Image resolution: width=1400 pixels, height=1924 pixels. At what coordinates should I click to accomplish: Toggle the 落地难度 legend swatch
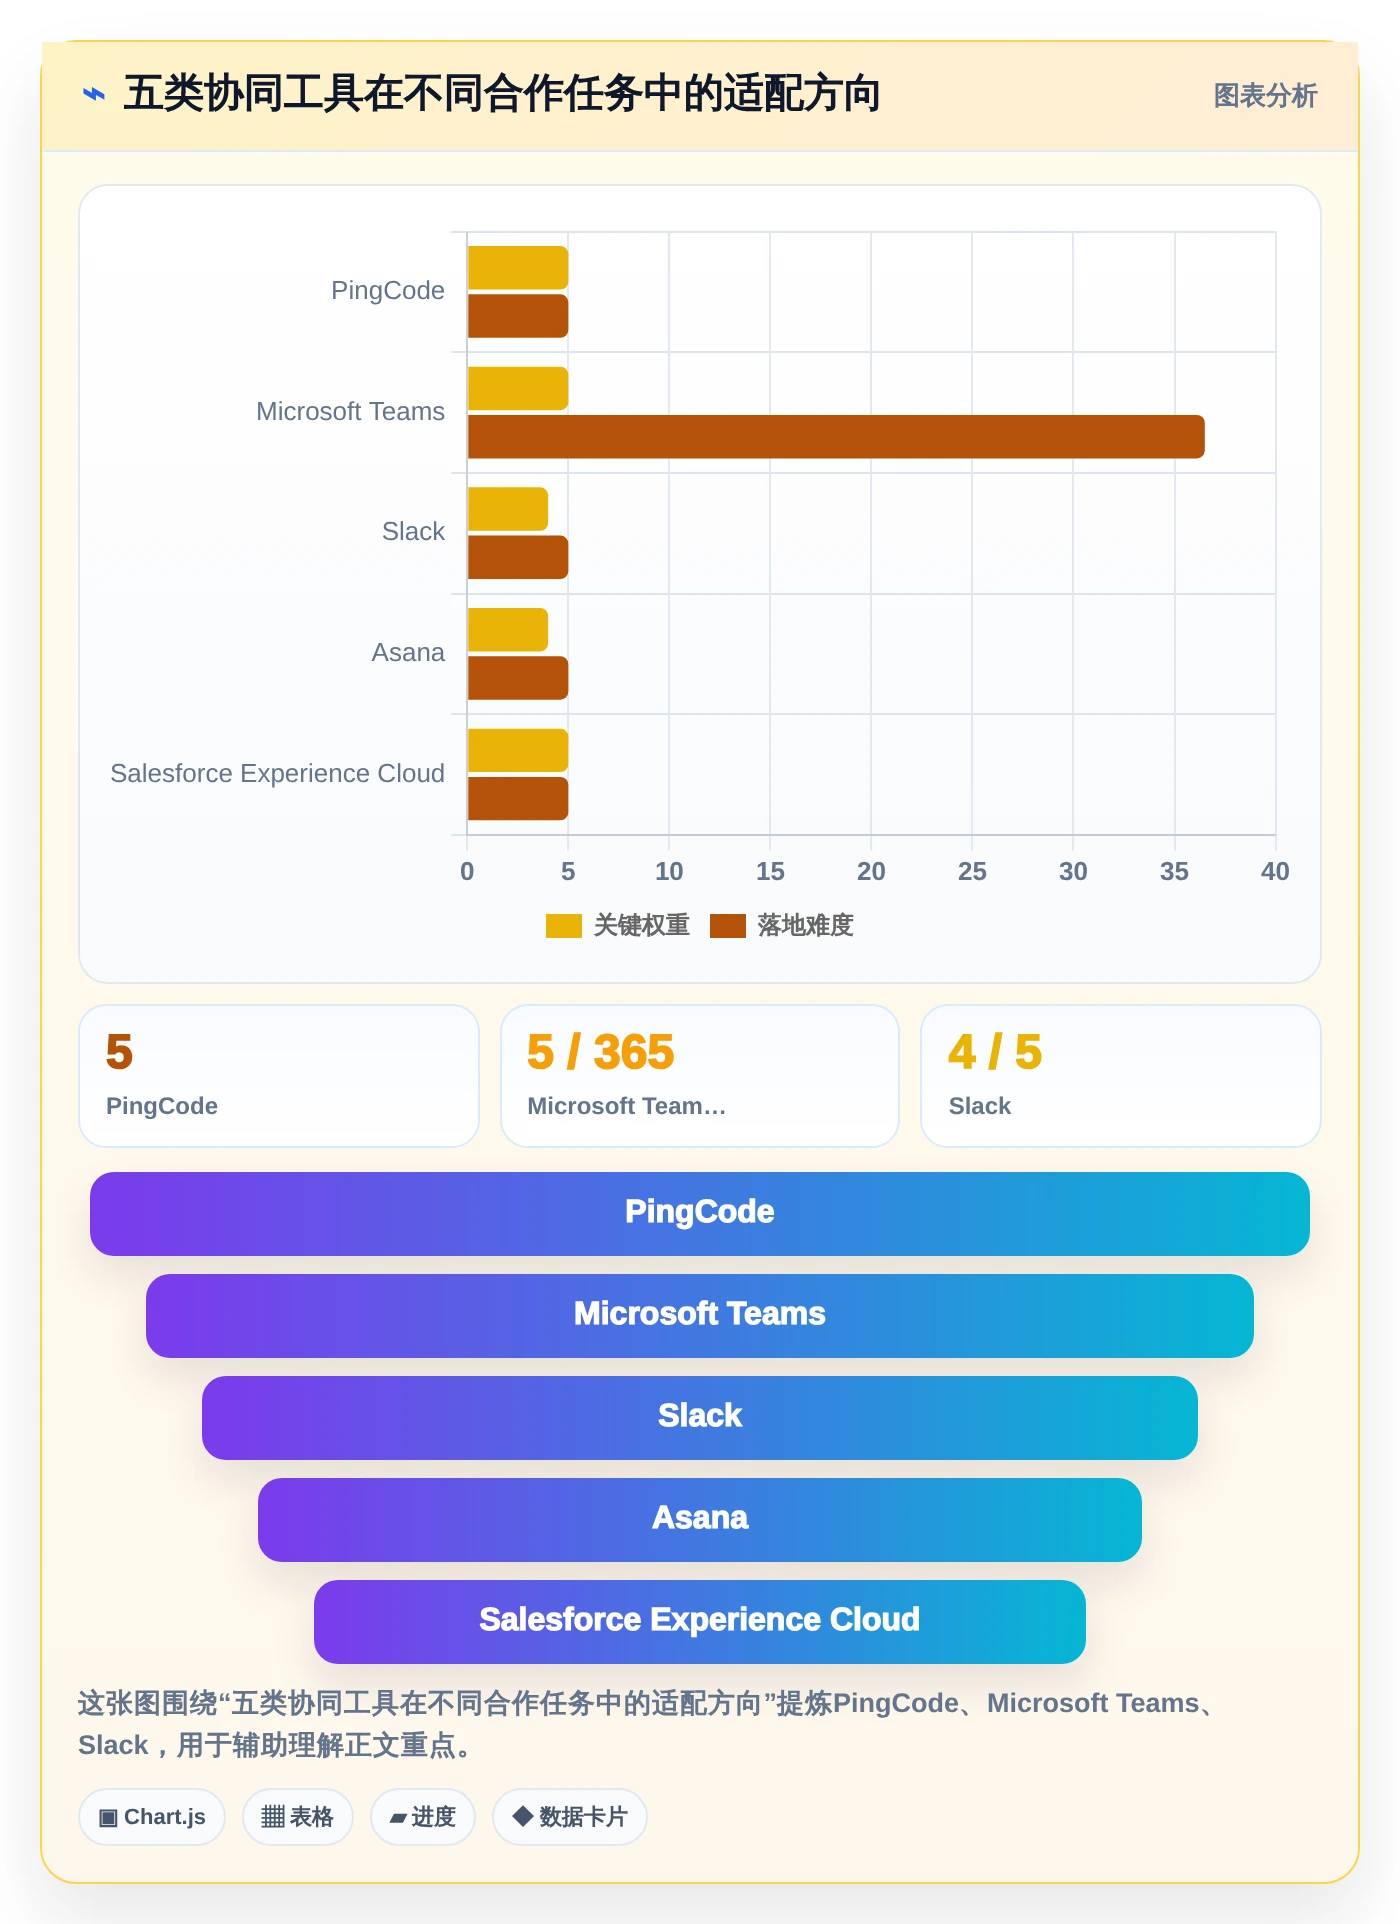[728, 926]
